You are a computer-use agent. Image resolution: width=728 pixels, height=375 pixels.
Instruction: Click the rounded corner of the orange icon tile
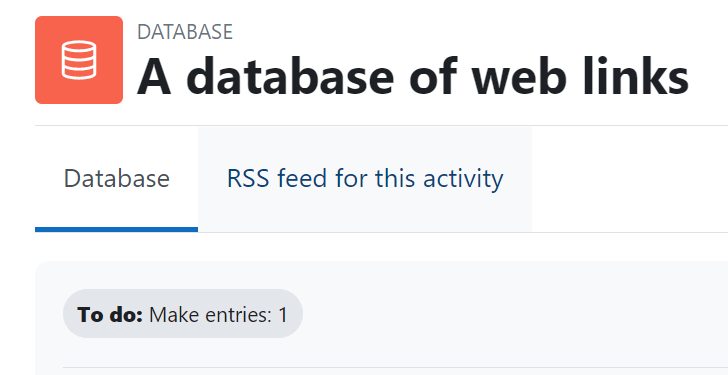pos(39,20)
